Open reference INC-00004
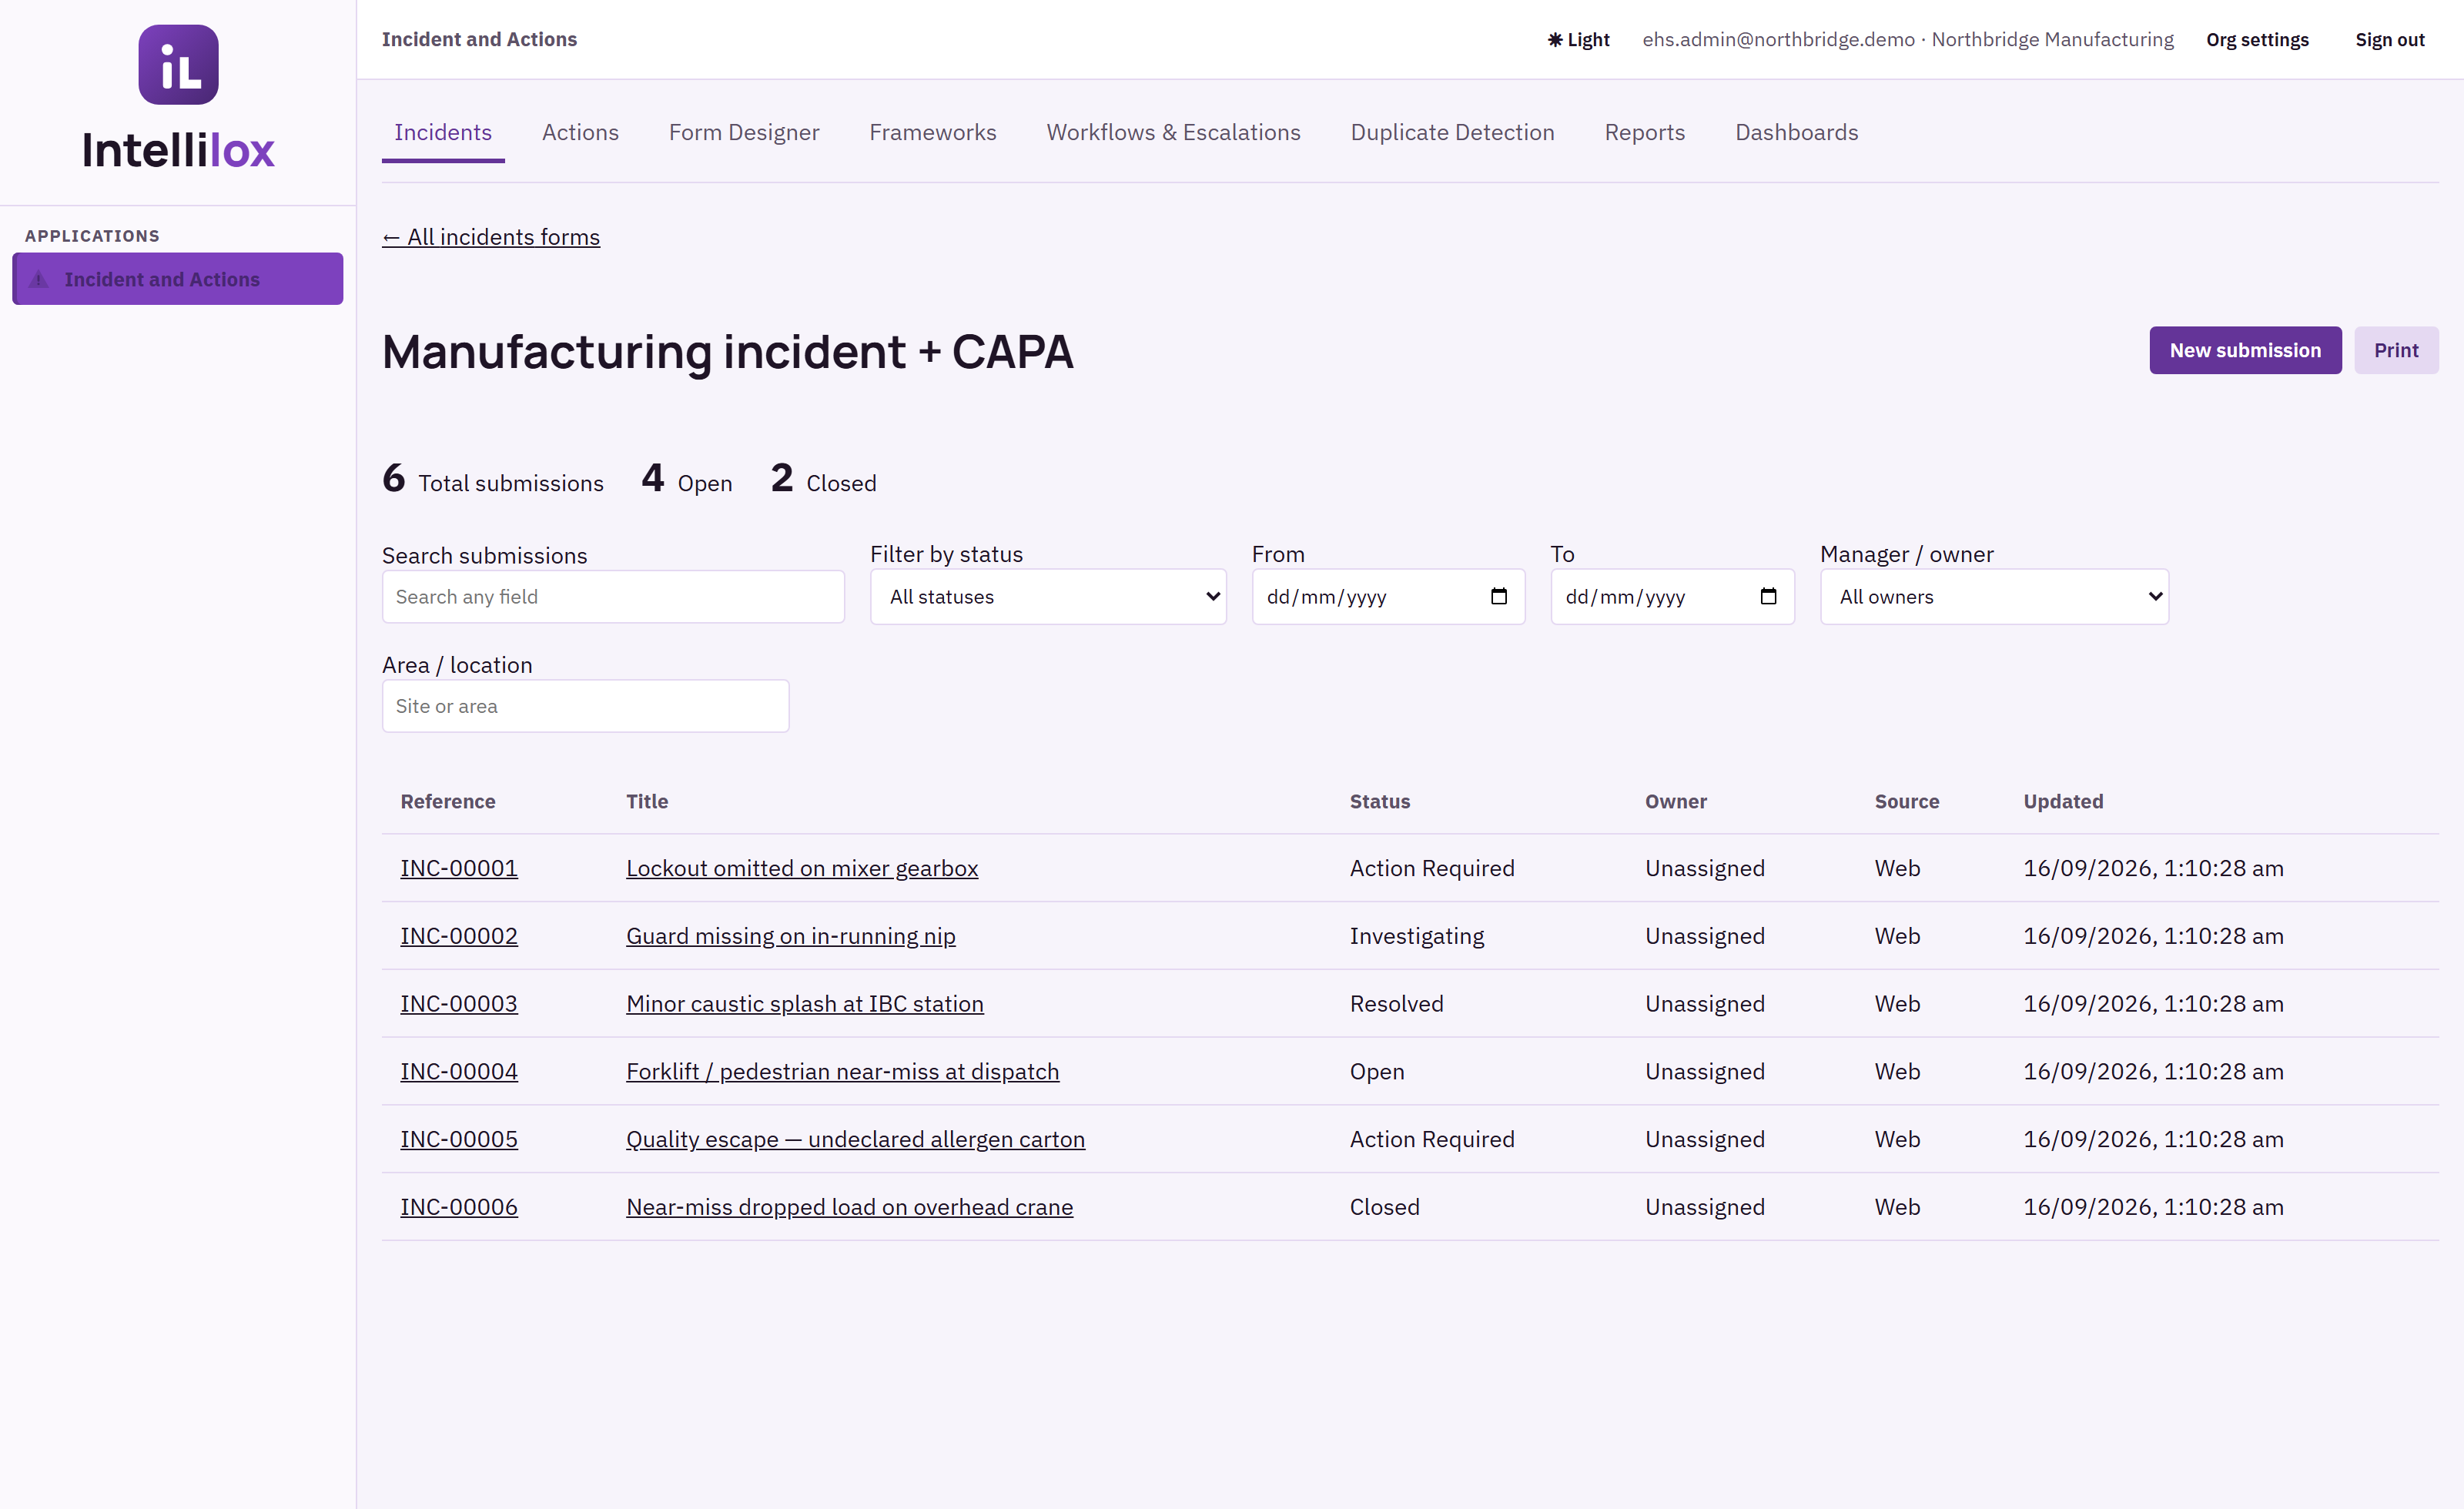Image resolution: width=2464 pixels, height=1509 pixels. [459, 1072]
